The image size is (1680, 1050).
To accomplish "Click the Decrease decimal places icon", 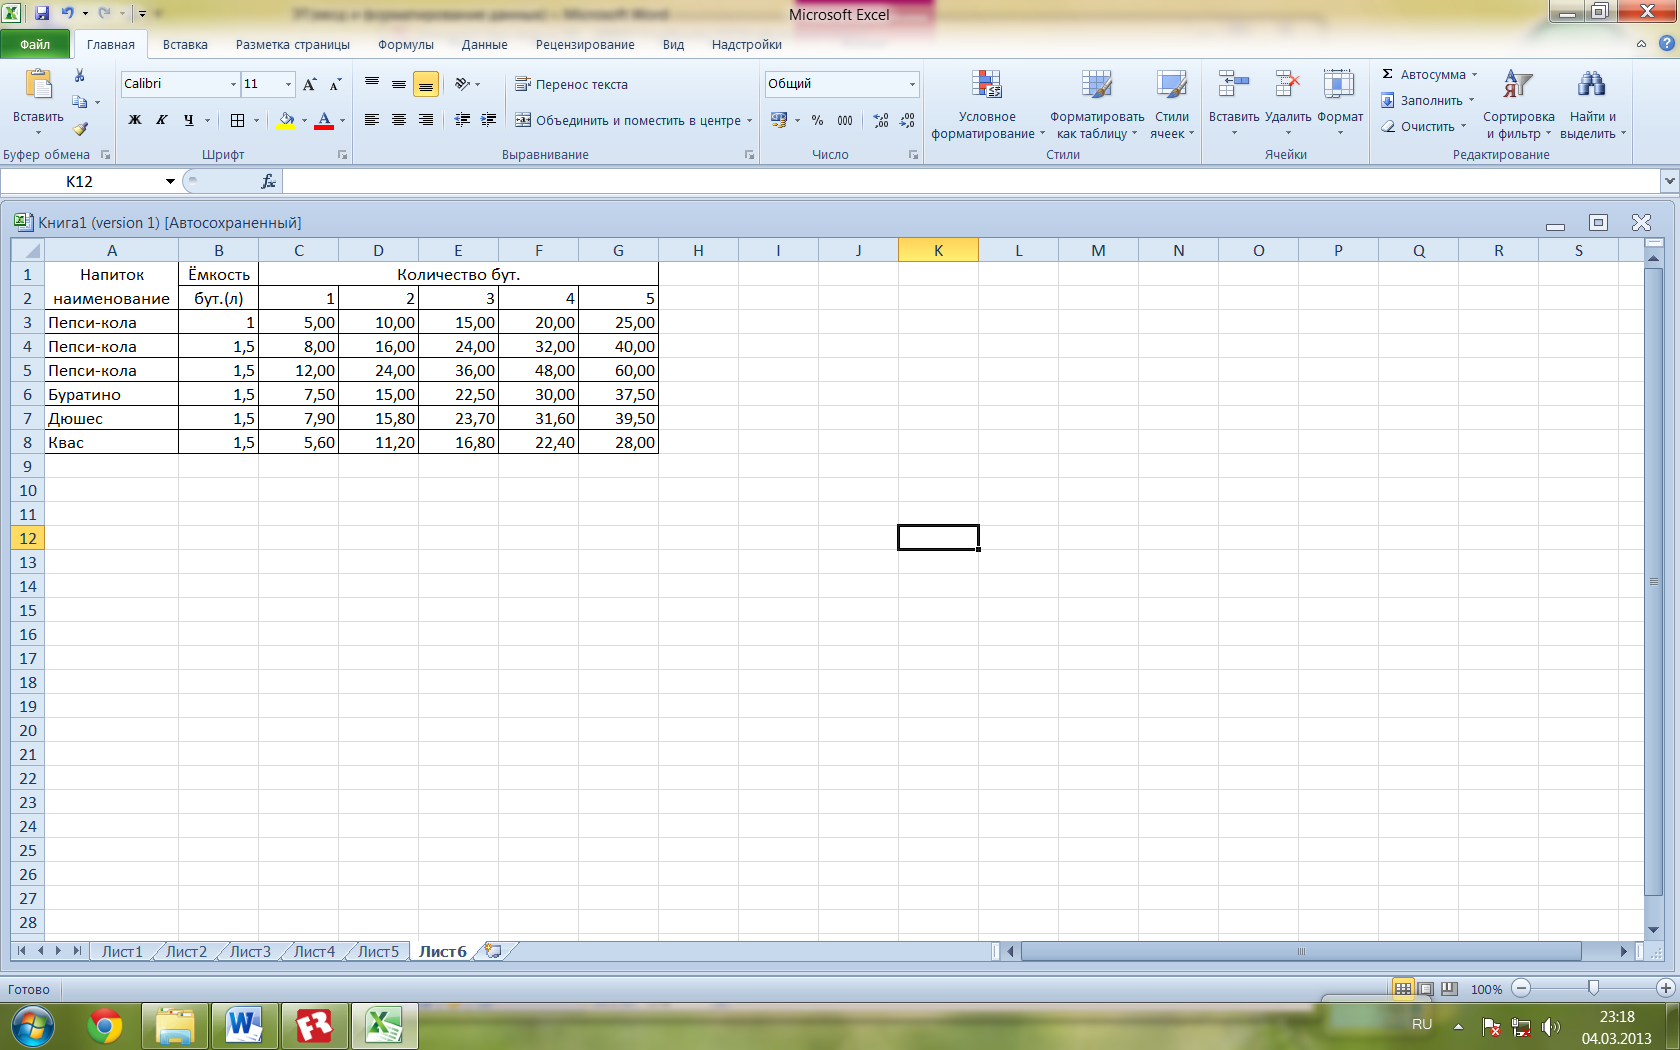I will 907,120.
